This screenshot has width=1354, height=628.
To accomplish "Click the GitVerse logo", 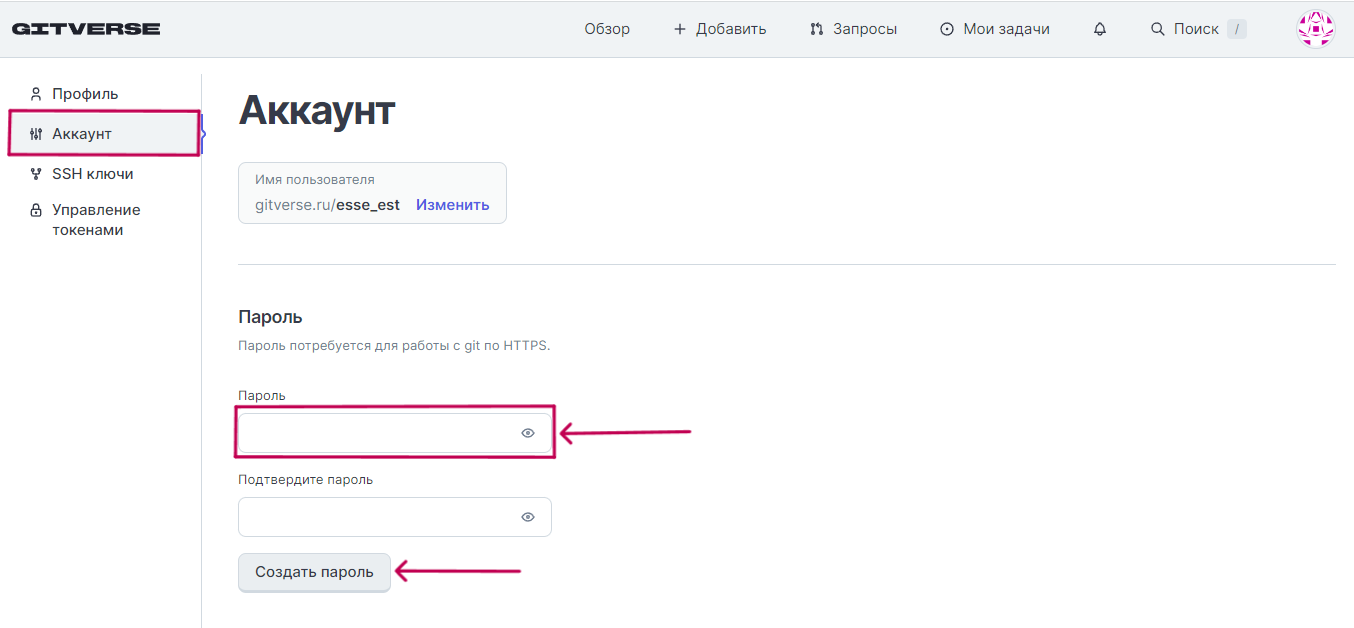I will click(x=86, y=29).
